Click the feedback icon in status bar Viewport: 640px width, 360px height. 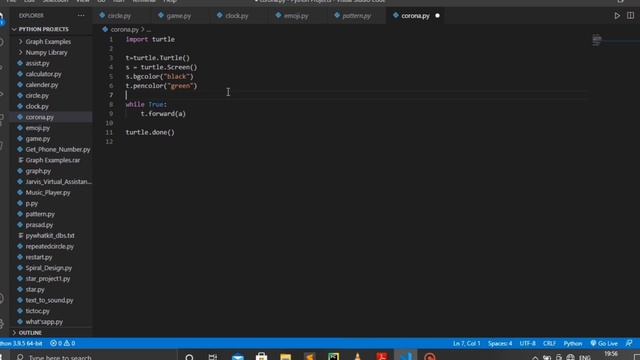[x=629, y=343]
